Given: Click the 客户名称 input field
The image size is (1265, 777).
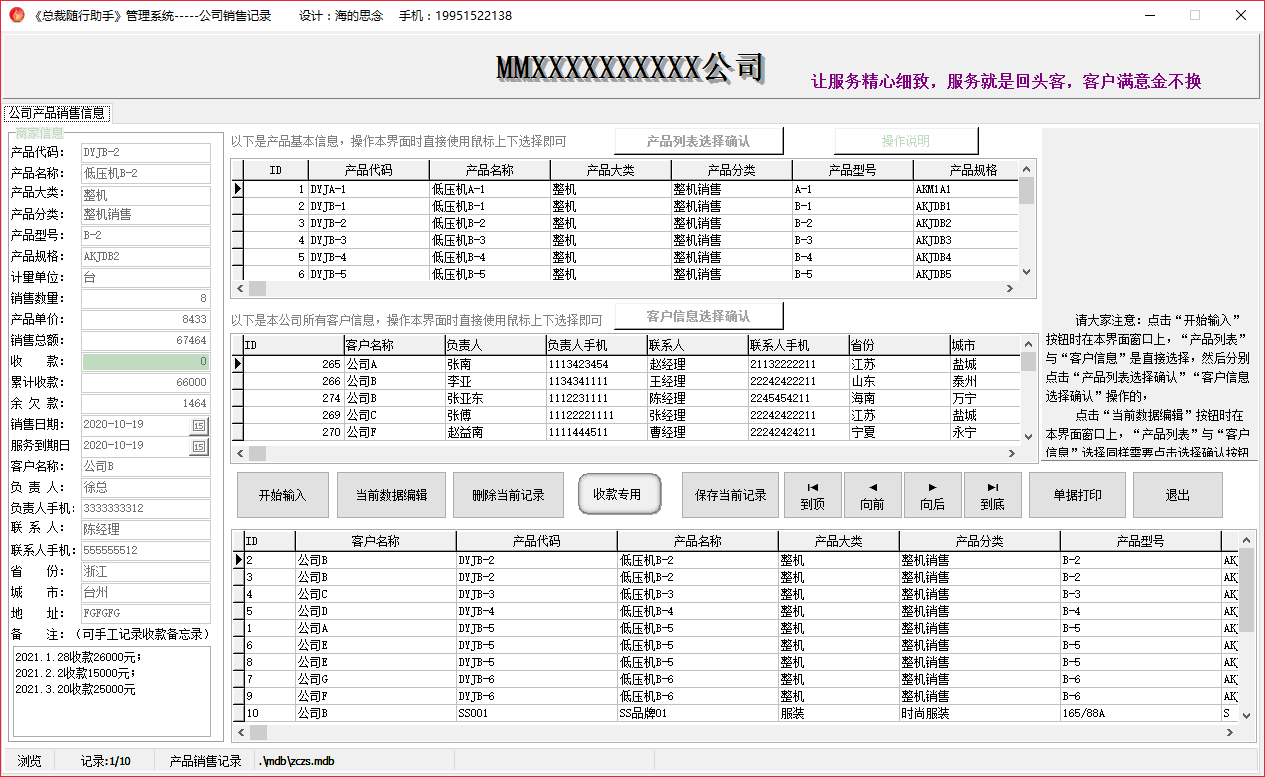Looking at the screenshot, I should (x=146, y=466).
